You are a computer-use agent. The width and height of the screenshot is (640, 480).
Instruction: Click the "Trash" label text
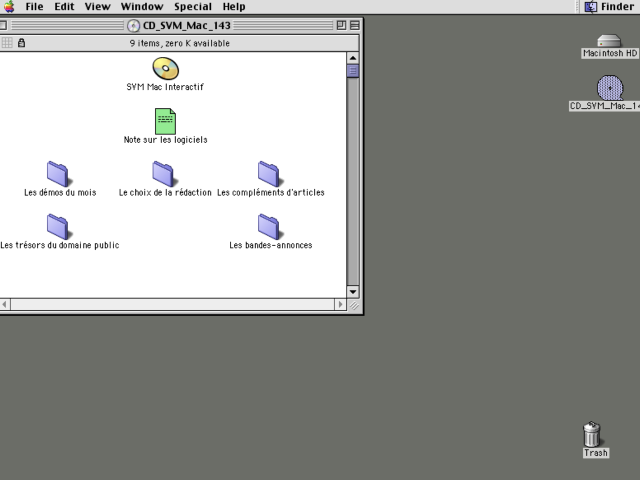[596, 453]
